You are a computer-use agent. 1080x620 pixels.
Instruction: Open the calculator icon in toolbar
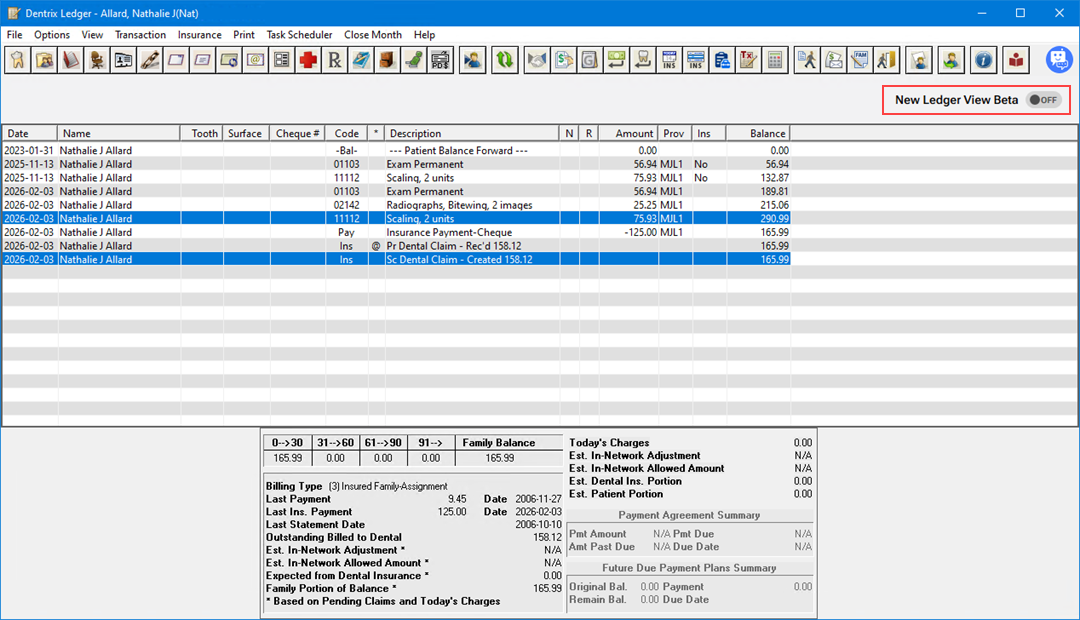775,60
